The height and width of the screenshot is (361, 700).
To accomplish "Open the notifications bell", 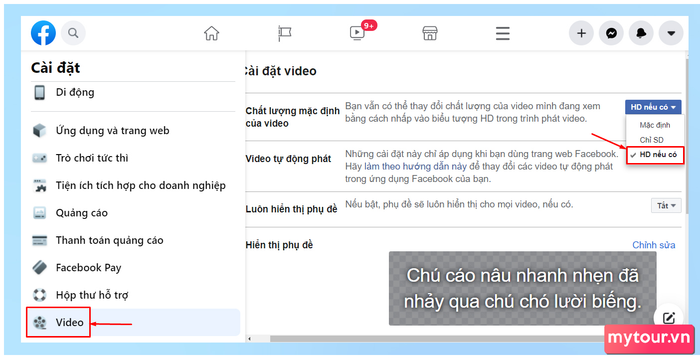I will [x=641, y=33].
